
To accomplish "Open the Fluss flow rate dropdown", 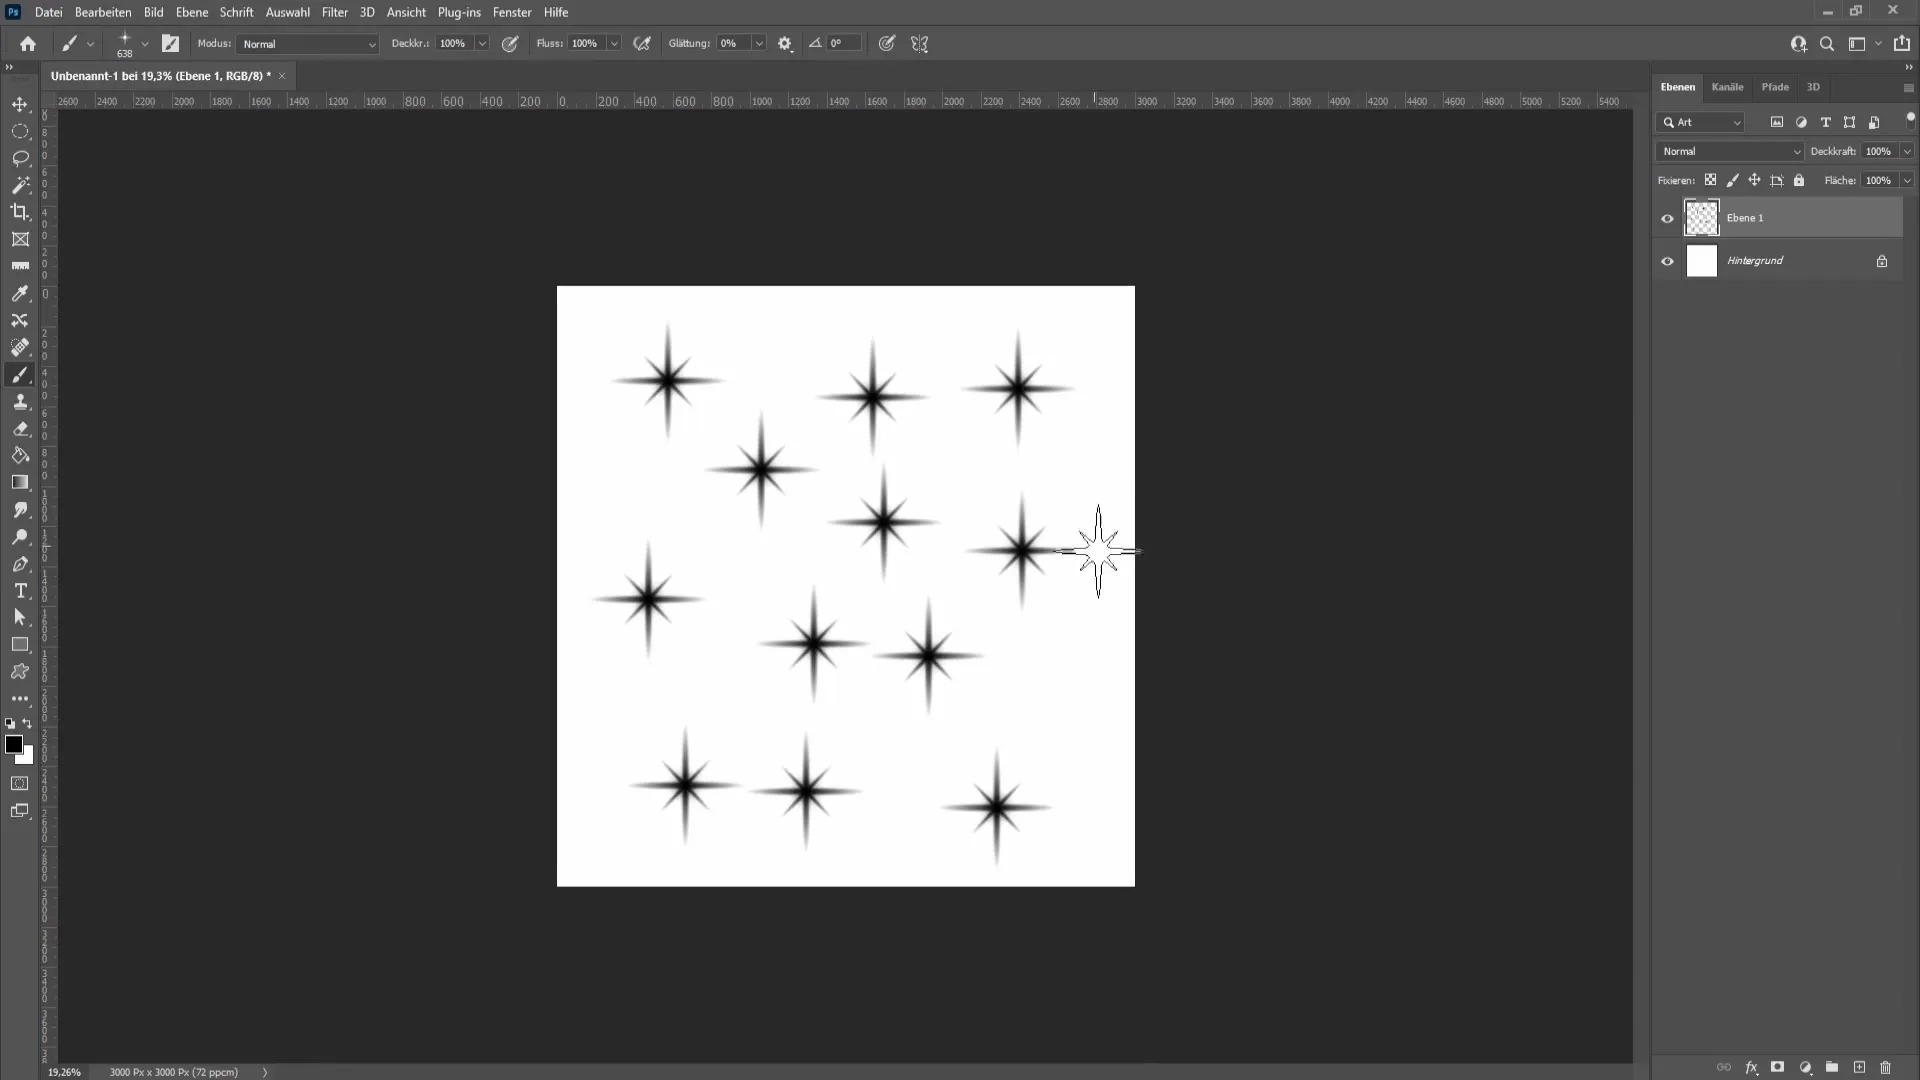I will point(615,44).
